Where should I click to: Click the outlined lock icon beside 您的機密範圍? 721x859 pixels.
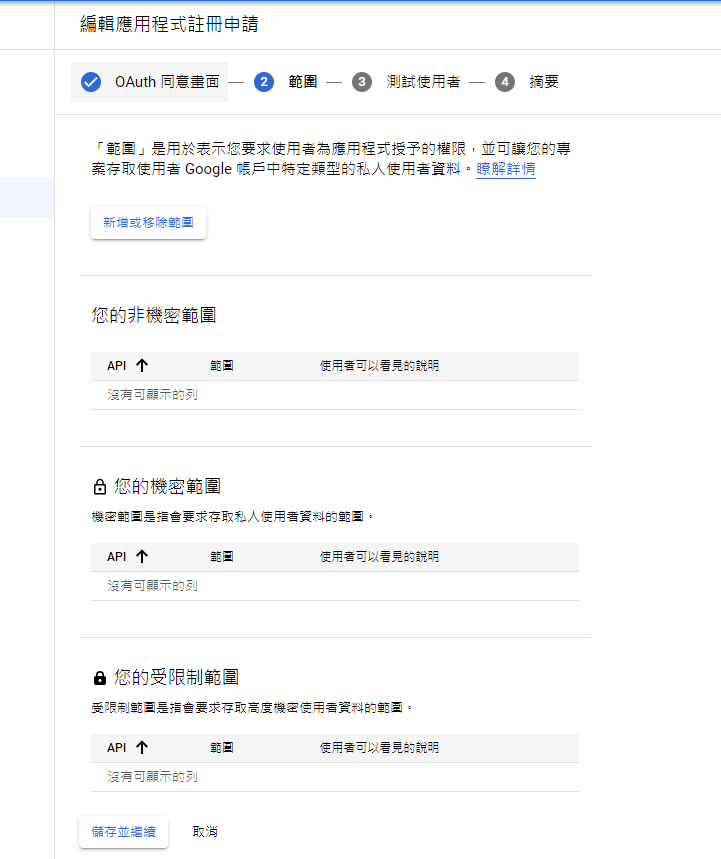coord(100,486)
